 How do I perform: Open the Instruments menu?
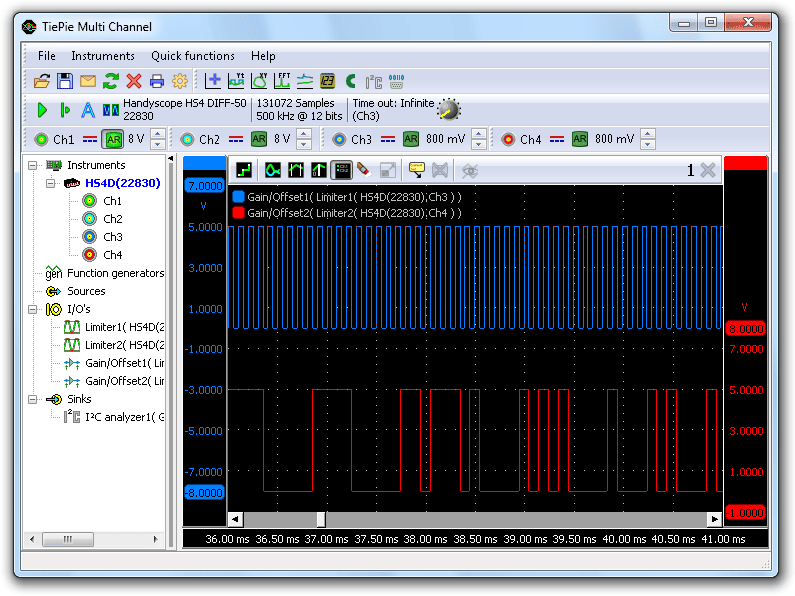(102, 56)
